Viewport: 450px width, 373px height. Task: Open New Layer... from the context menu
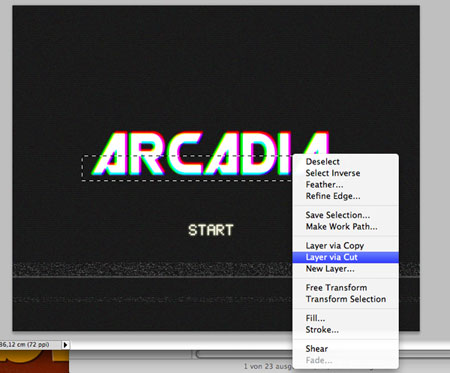[345, 269]
